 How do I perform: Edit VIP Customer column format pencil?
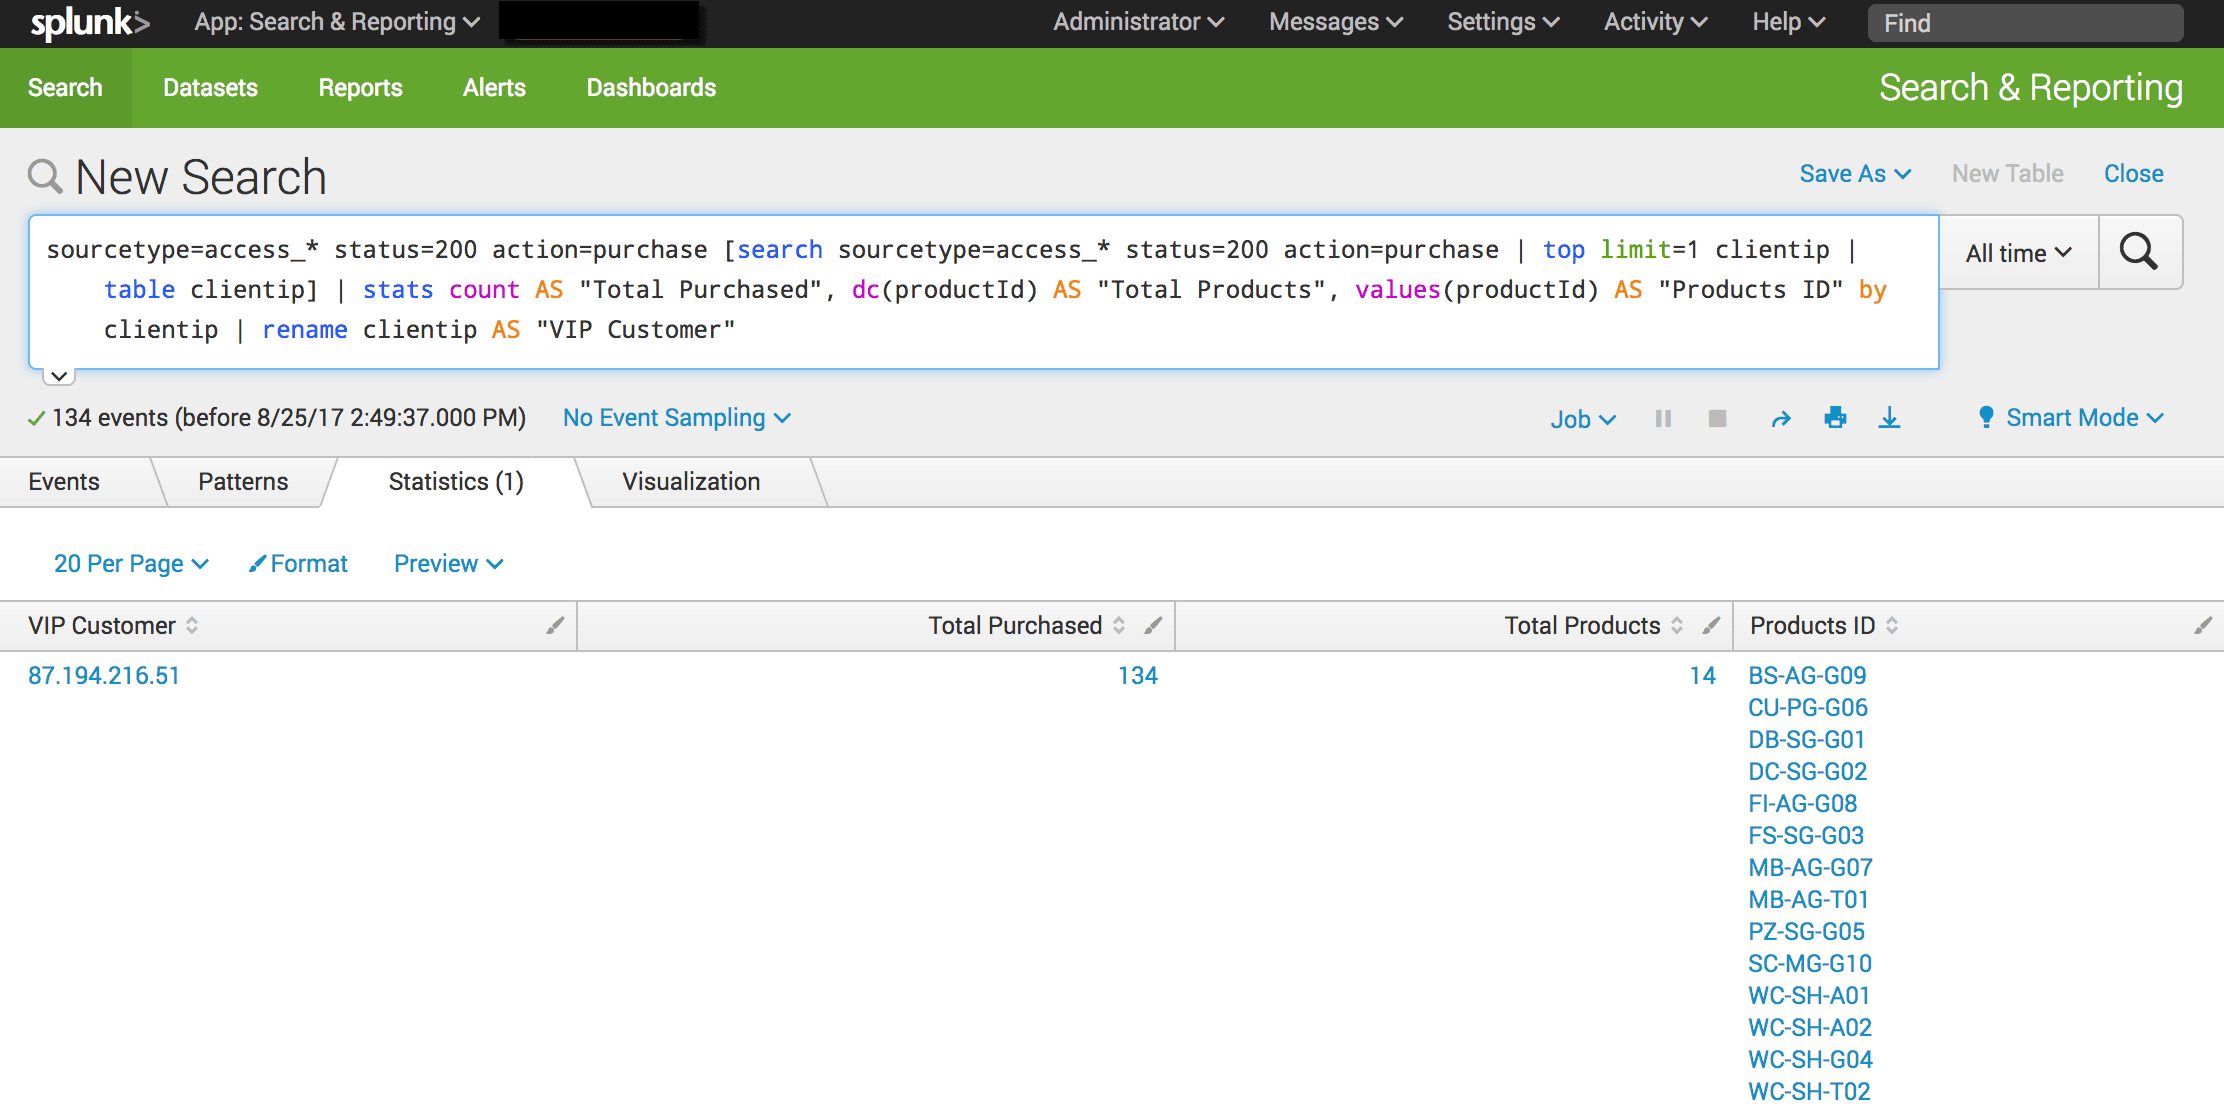(x=555, y=626)
